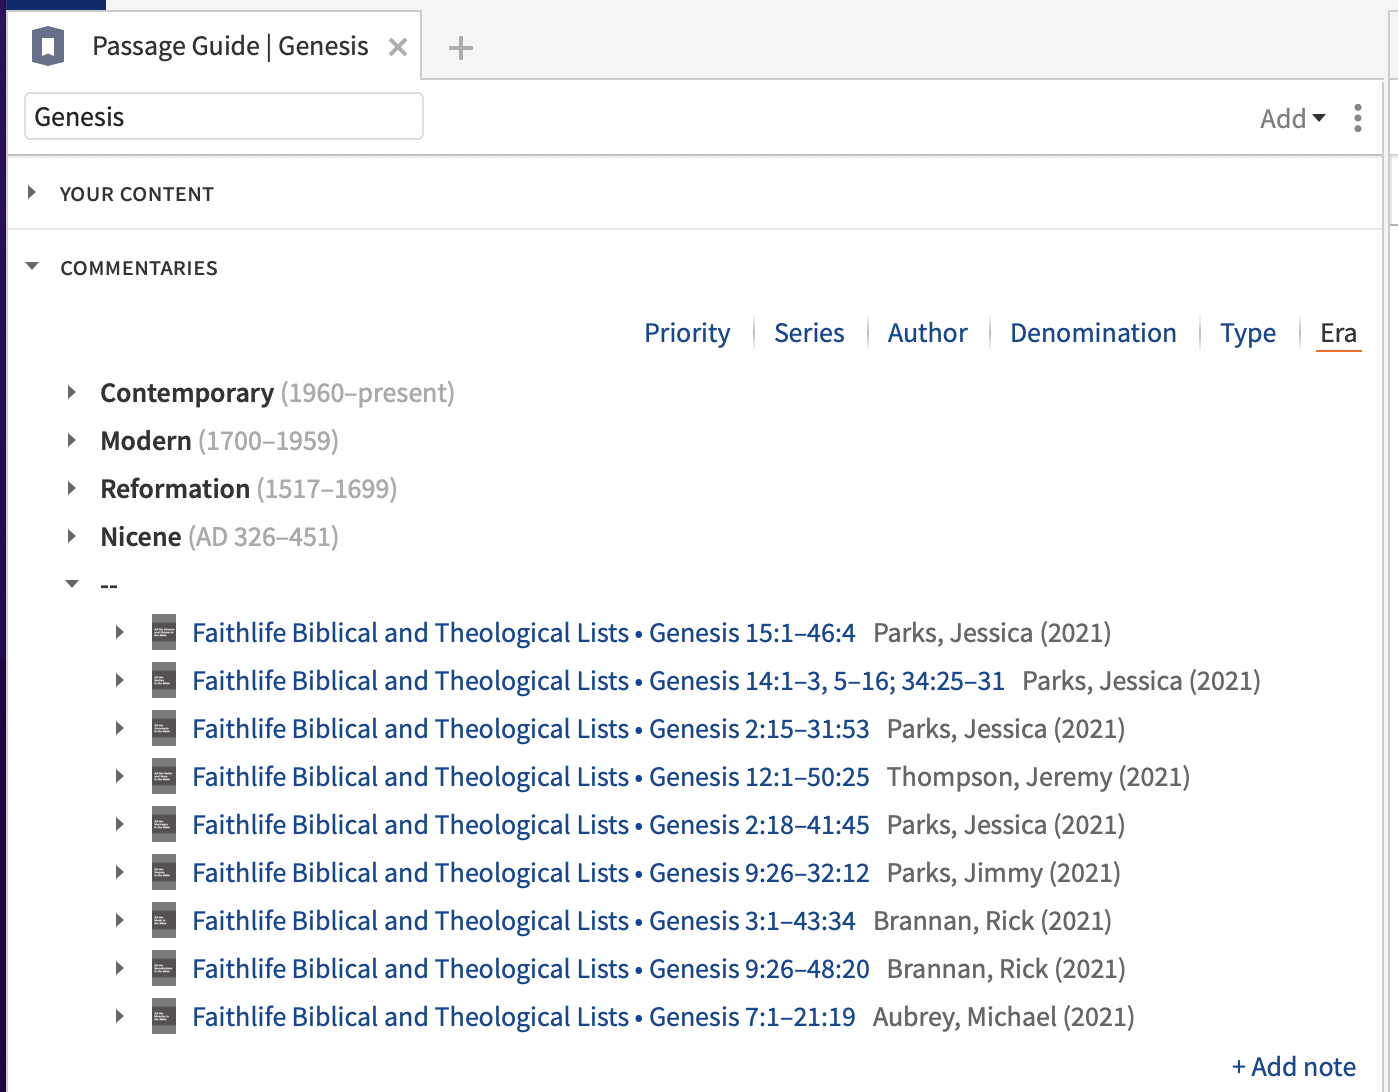Click book cover icon for Genesis 7:1–21:19
Viewport: 1398px width, 1092px height.
164,1016
